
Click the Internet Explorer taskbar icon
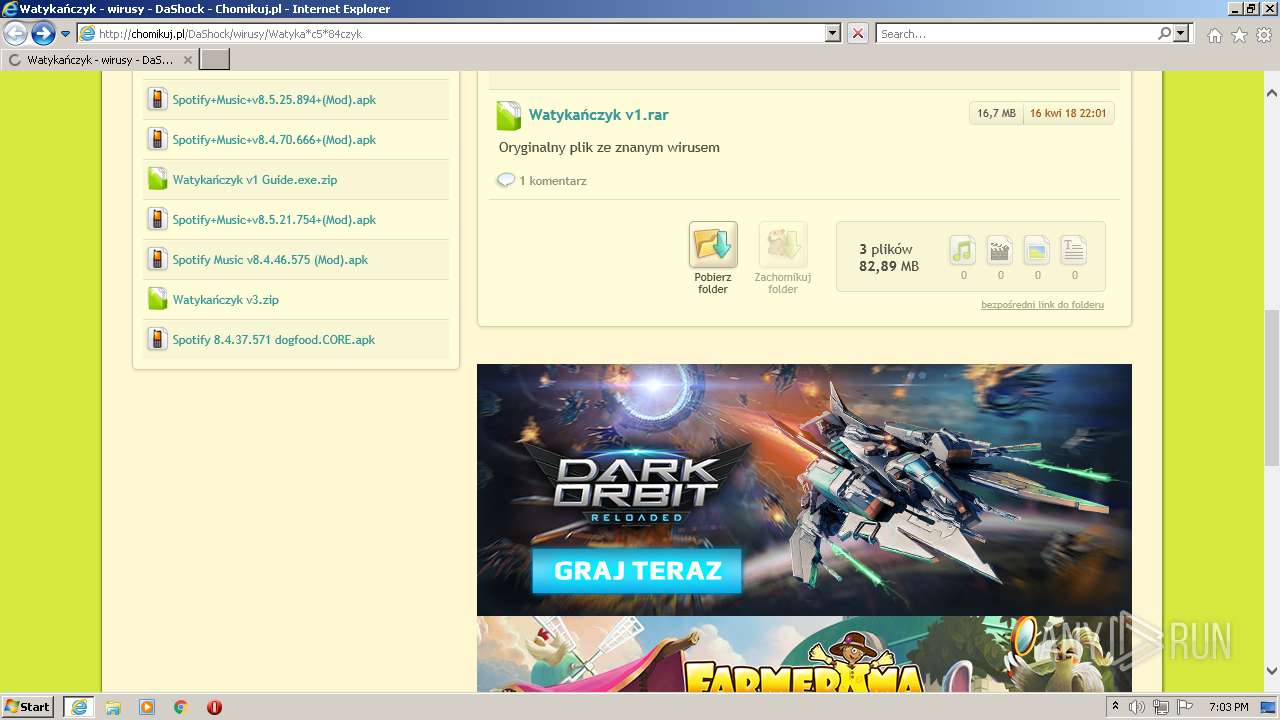click(78, 707)
